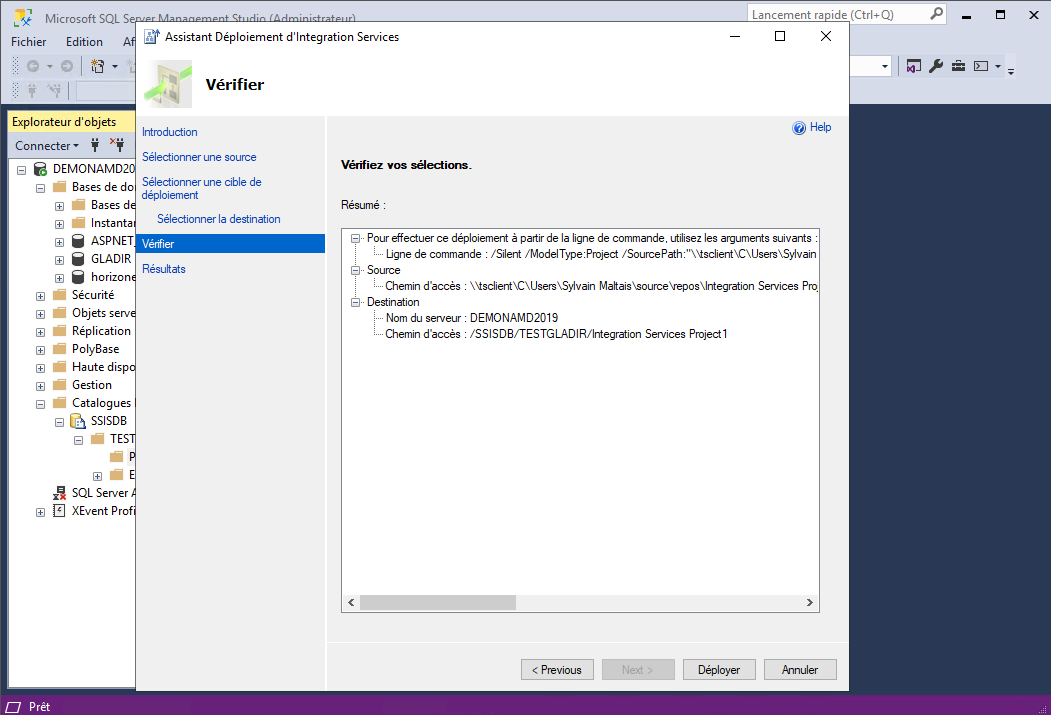Select the DEMONAMD2019 server icon
Viewport: 1051px width, 715px height.
point(40,169)
